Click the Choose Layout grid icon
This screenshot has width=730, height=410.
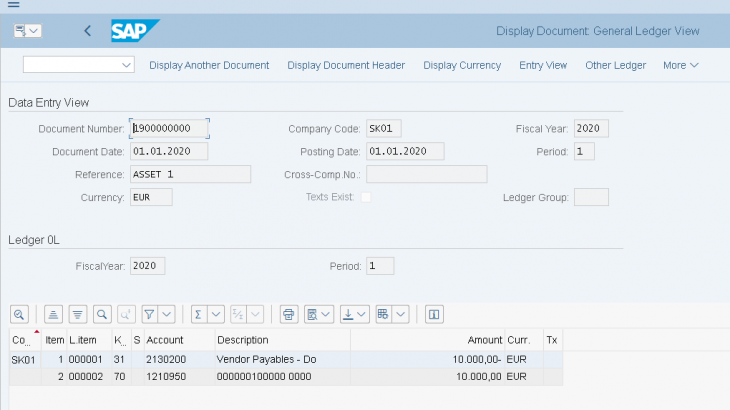[x=383, y=315]
